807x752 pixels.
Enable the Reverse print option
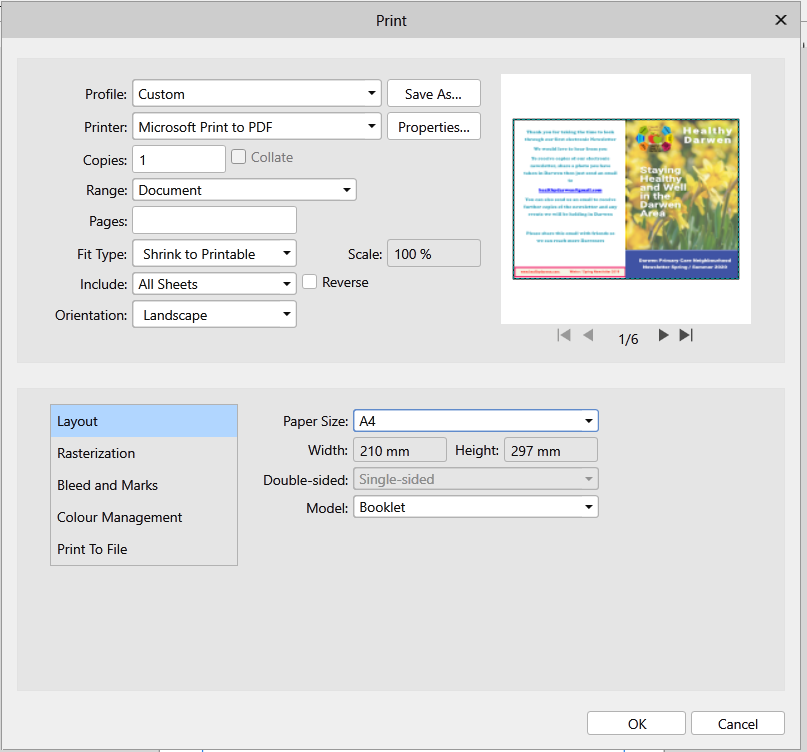[309, 282]
